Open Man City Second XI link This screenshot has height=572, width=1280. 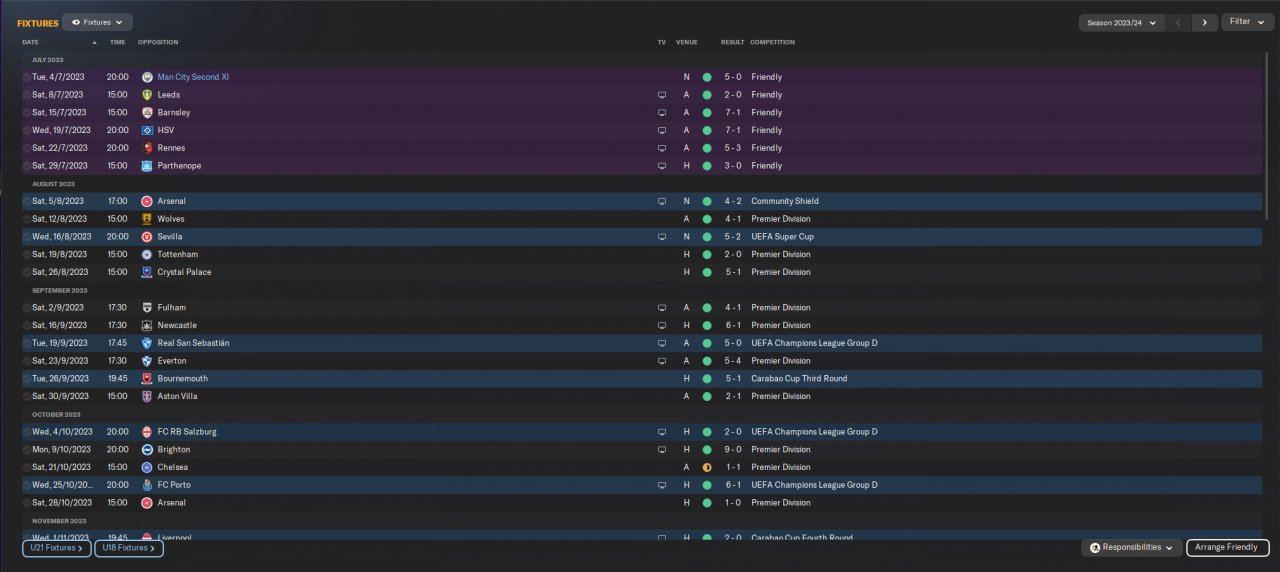pyautogui.click(x=193, y=77)
